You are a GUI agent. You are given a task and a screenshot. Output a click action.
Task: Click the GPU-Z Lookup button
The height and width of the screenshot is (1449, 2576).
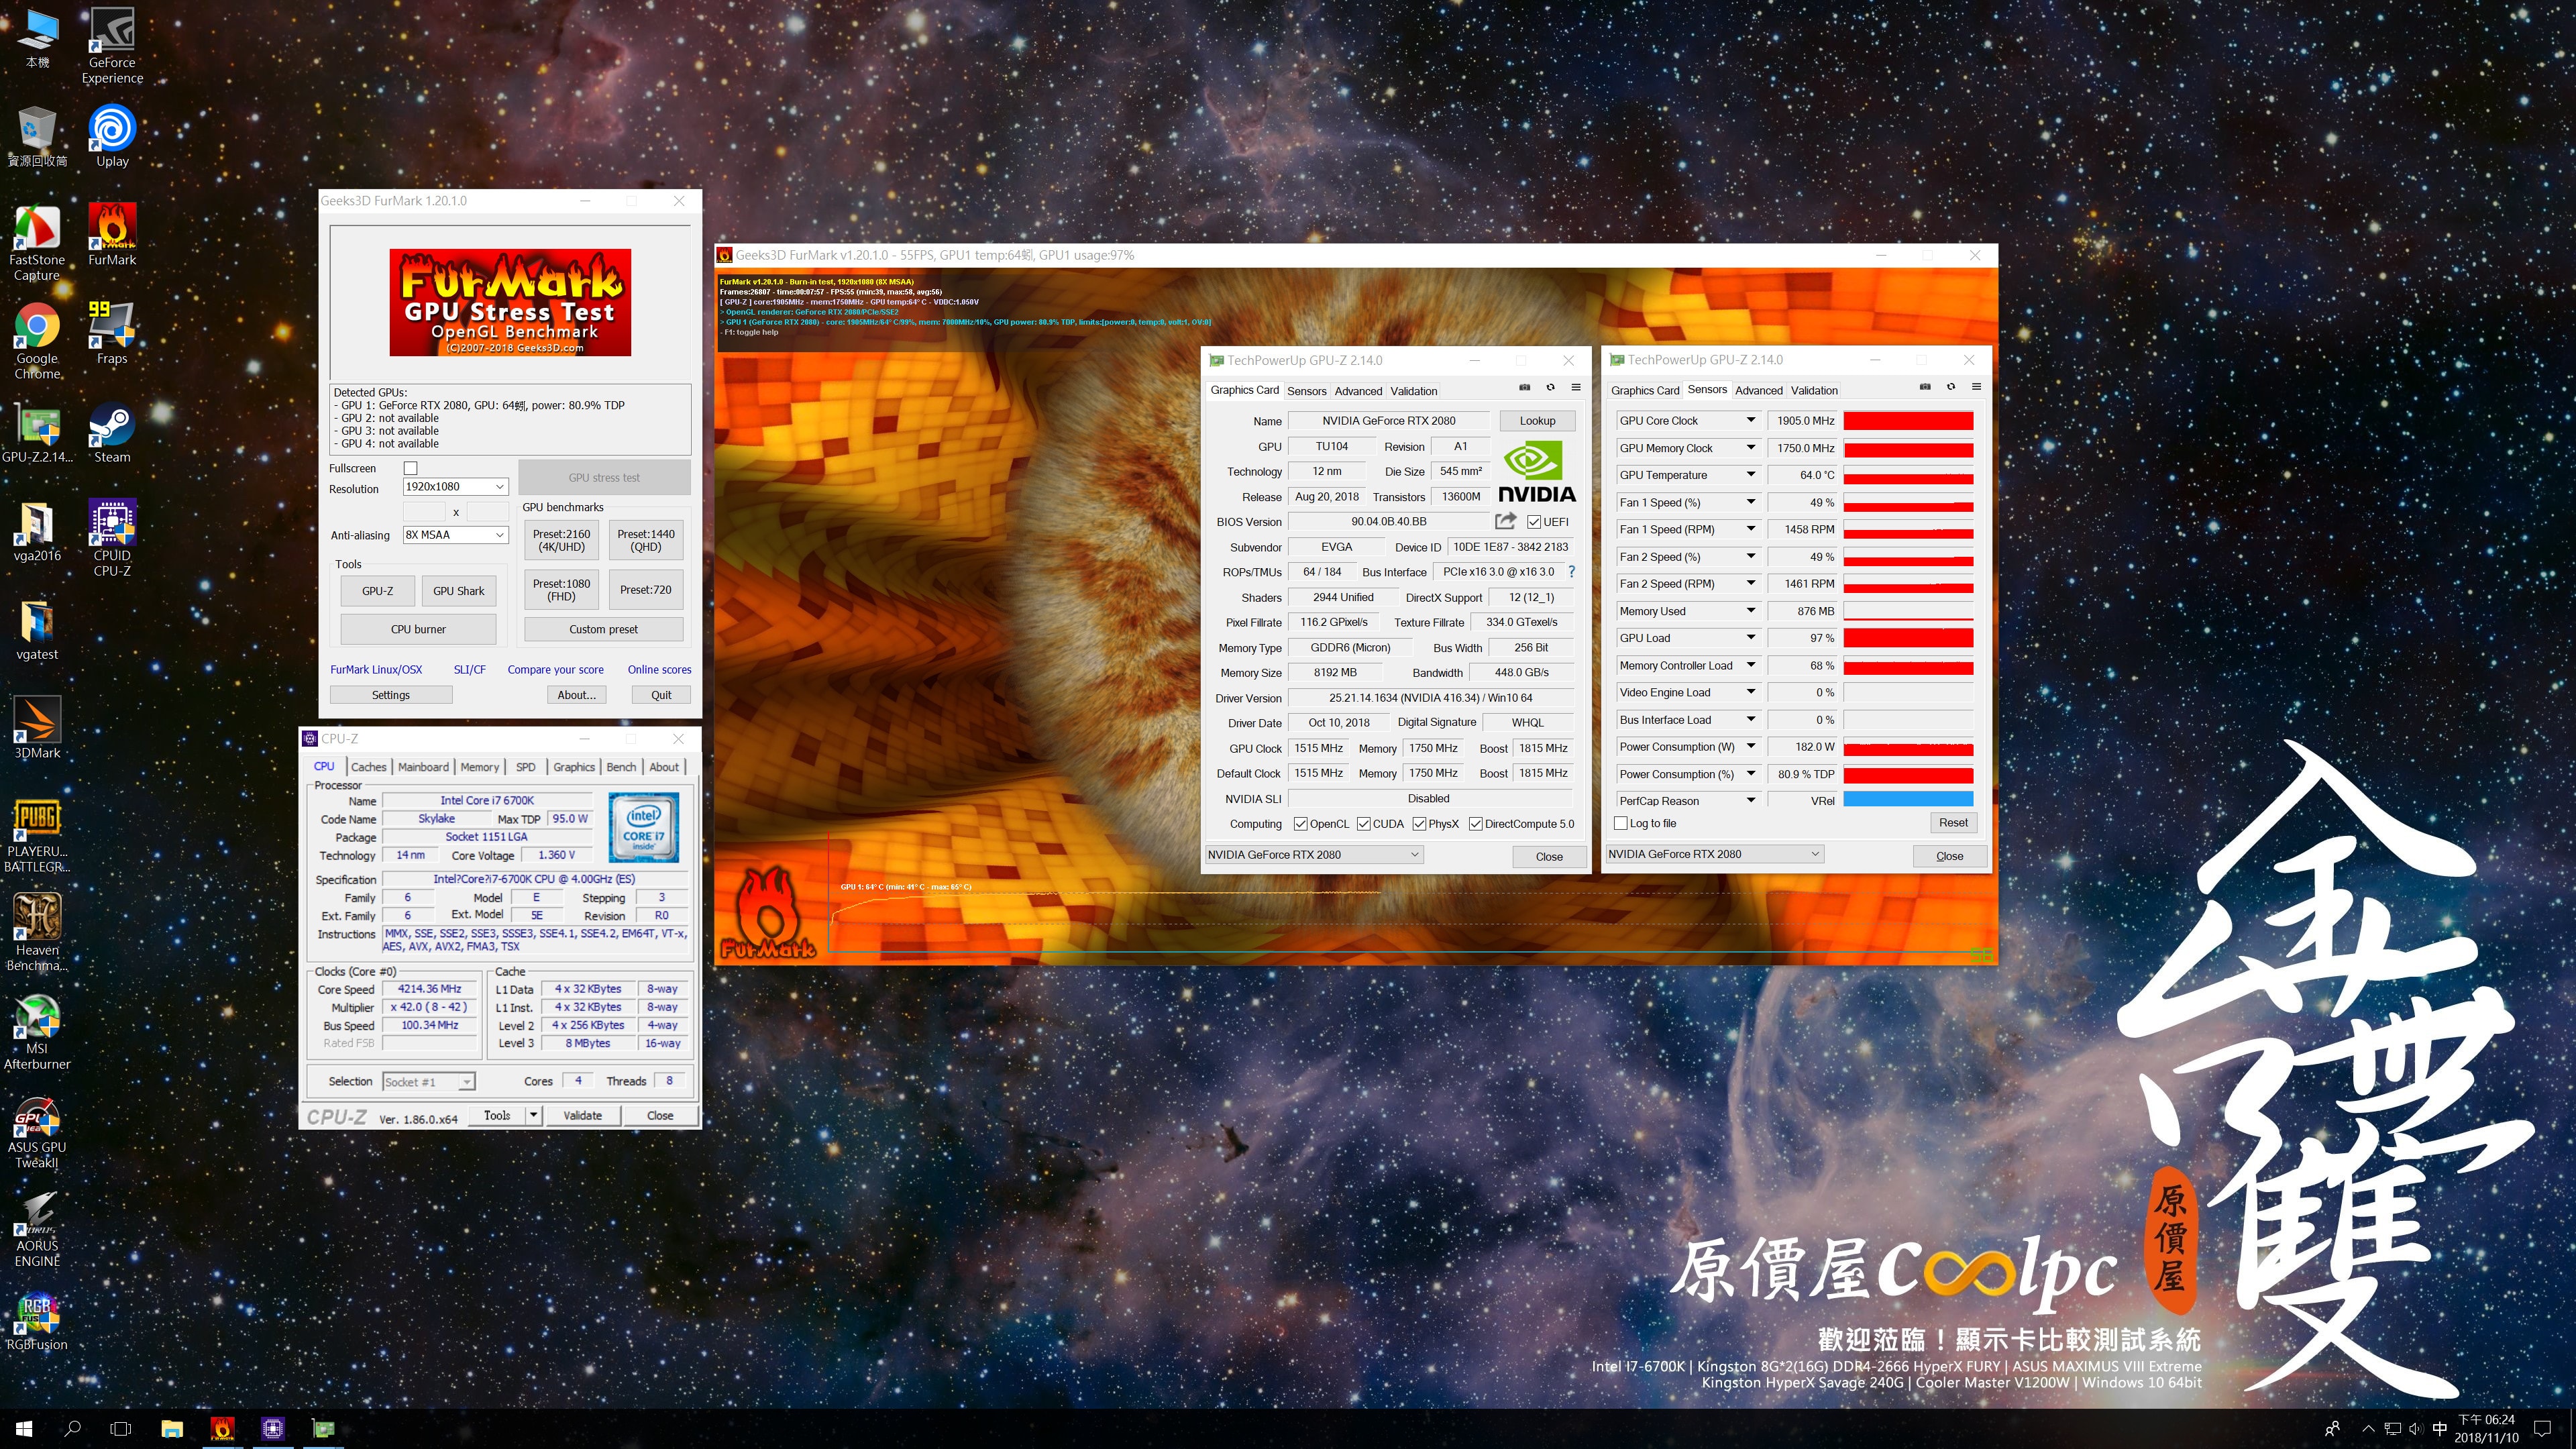tap(1537, 421)
